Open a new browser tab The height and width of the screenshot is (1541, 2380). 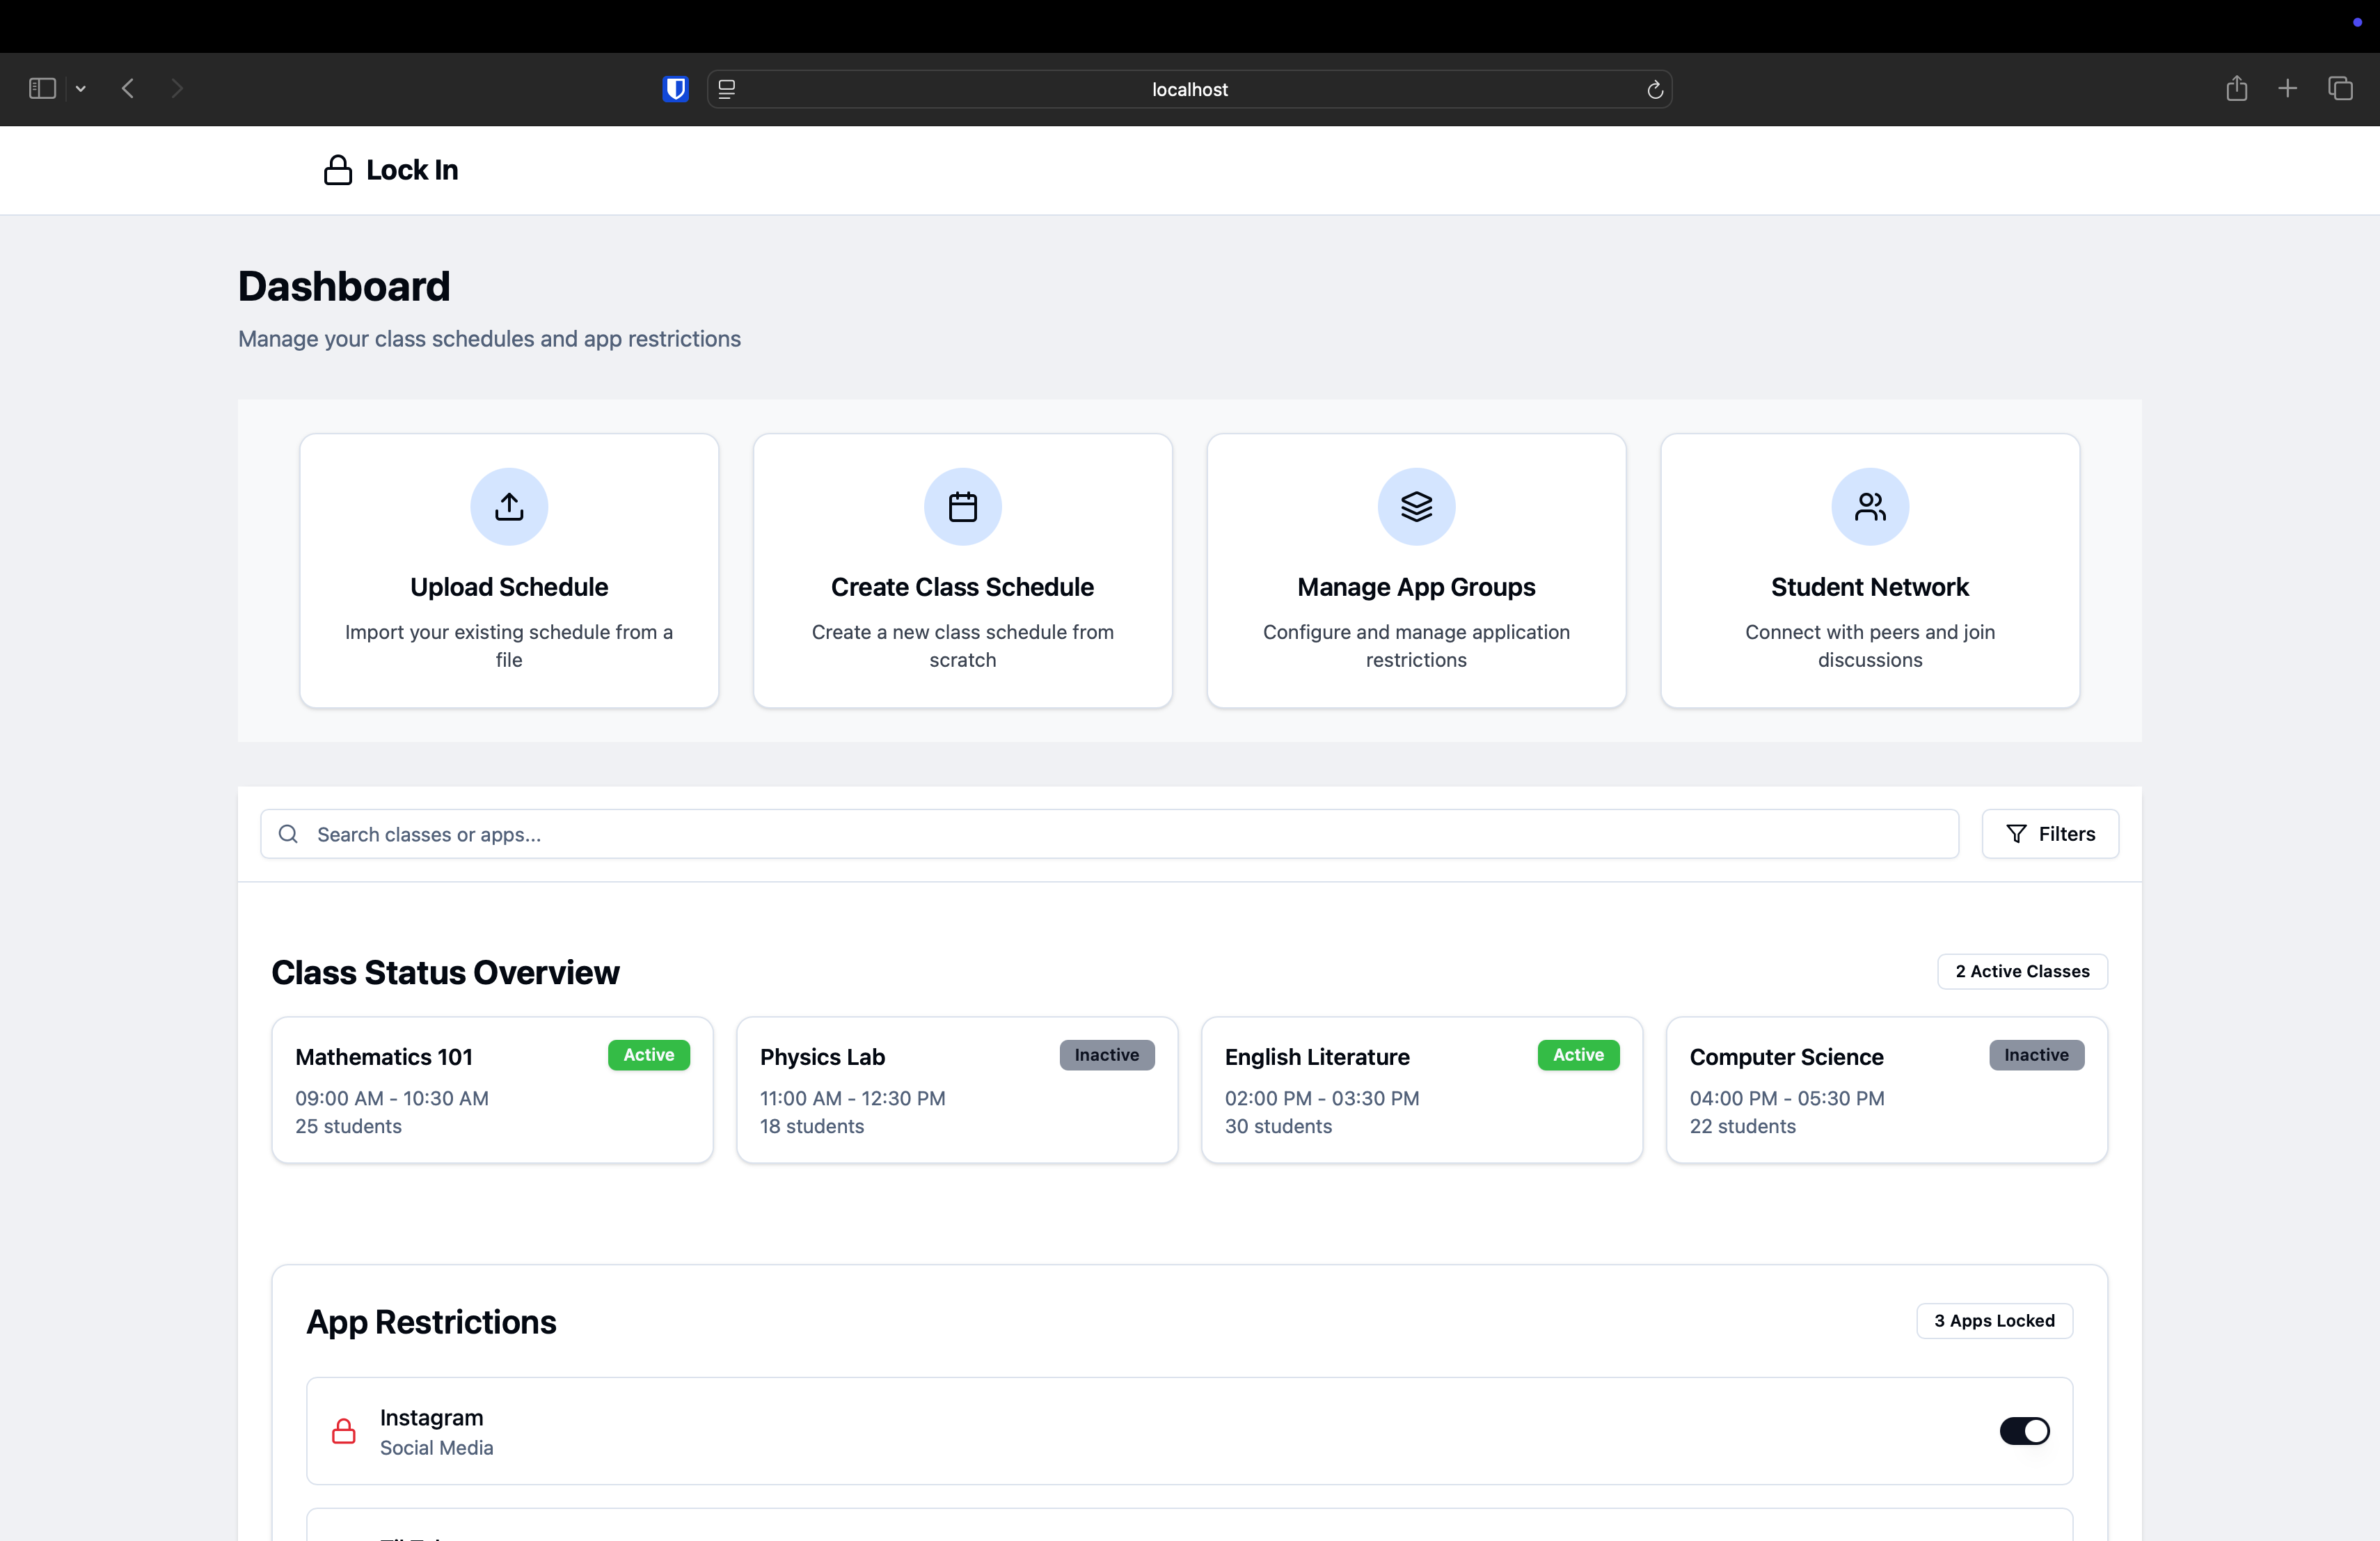click(2287, 89)
